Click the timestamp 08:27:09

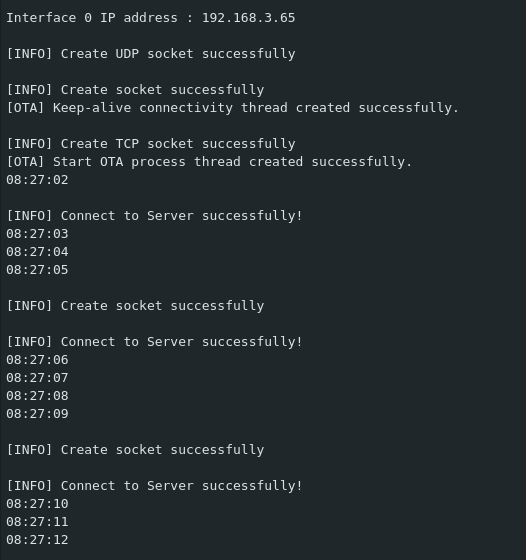pyautogui.click(x=37, y=414)
